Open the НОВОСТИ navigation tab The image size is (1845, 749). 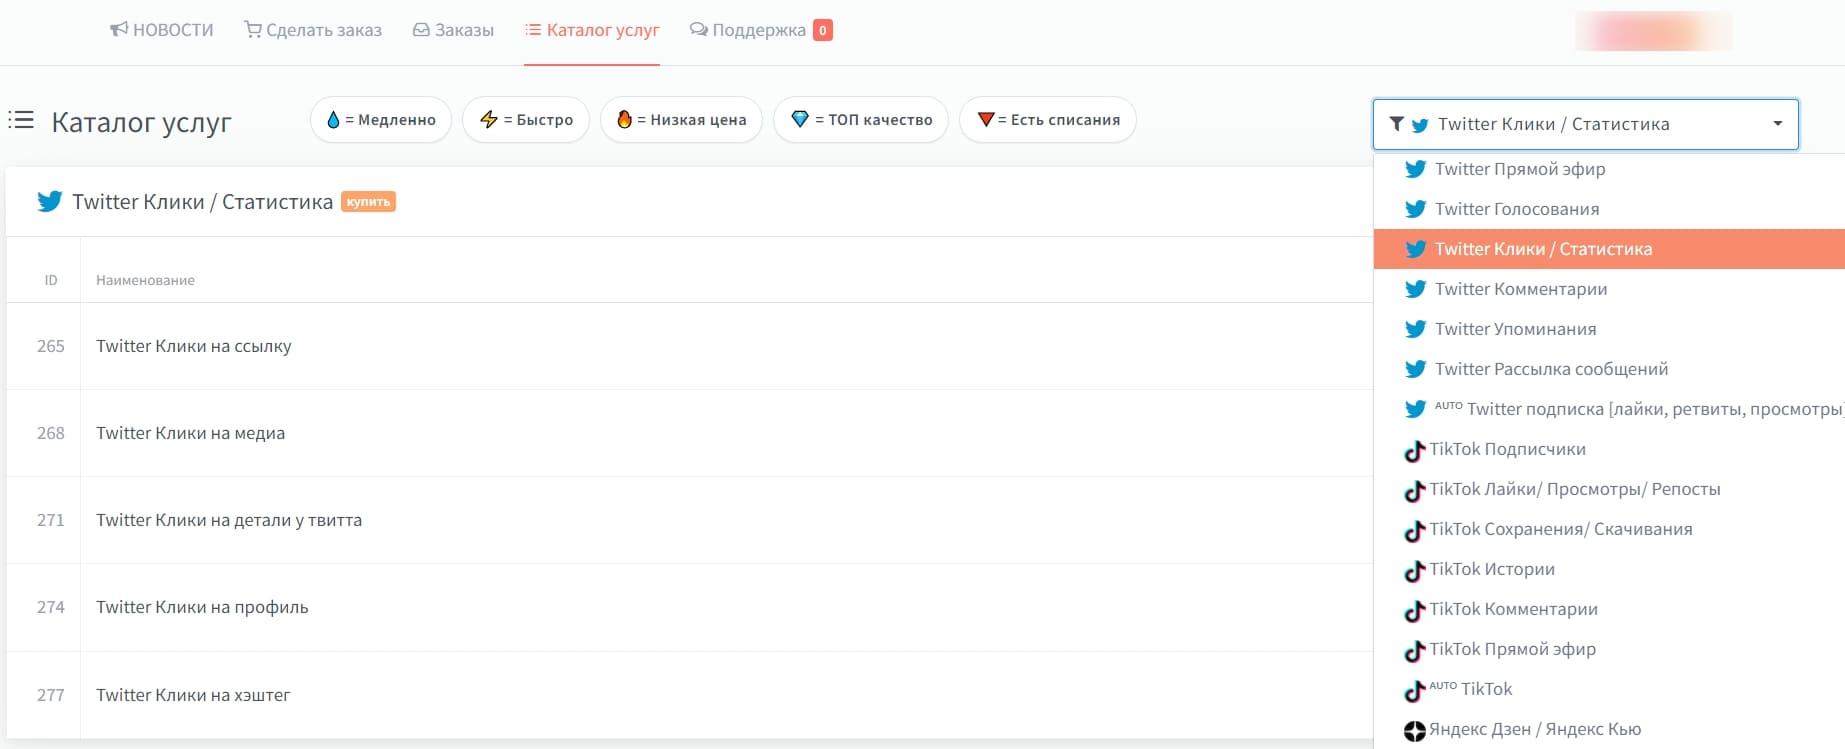[162, 30]
